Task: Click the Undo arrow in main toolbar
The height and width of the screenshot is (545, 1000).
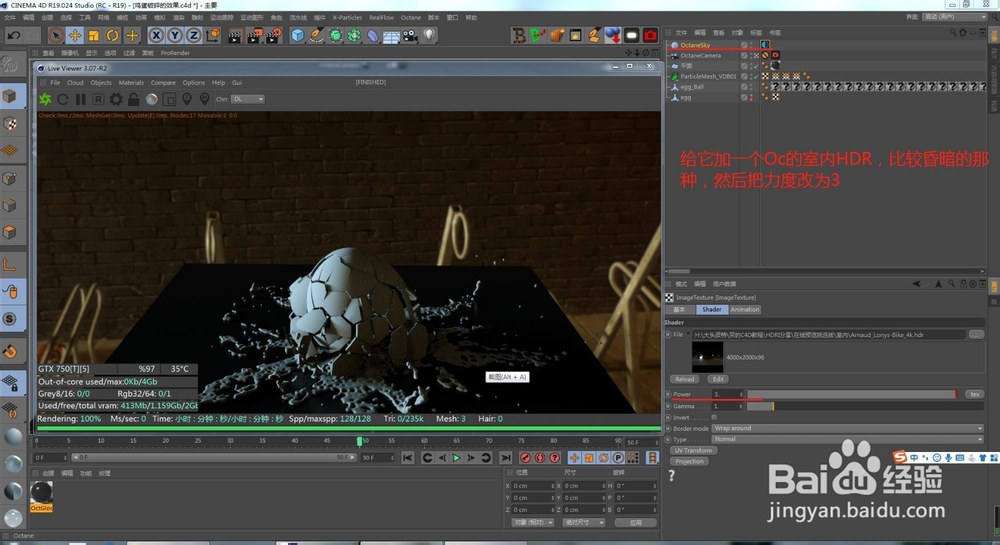Action: (13, 36)
